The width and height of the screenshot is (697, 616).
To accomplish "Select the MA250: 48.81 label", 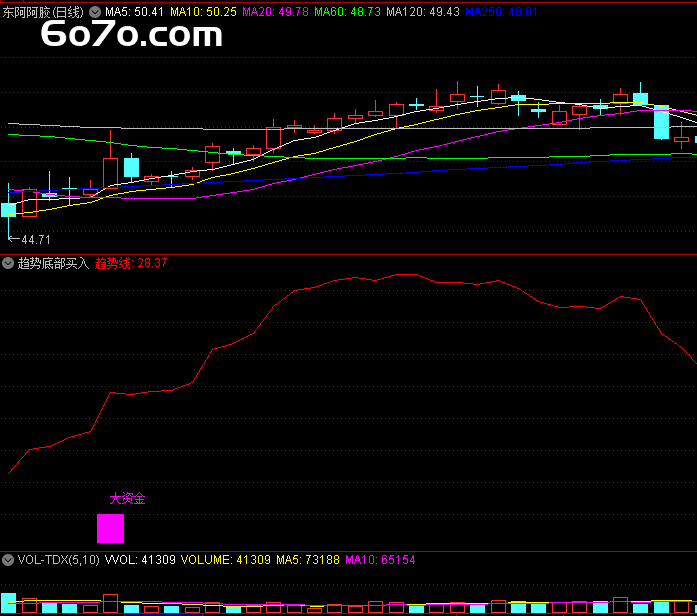I will [501, 12].
